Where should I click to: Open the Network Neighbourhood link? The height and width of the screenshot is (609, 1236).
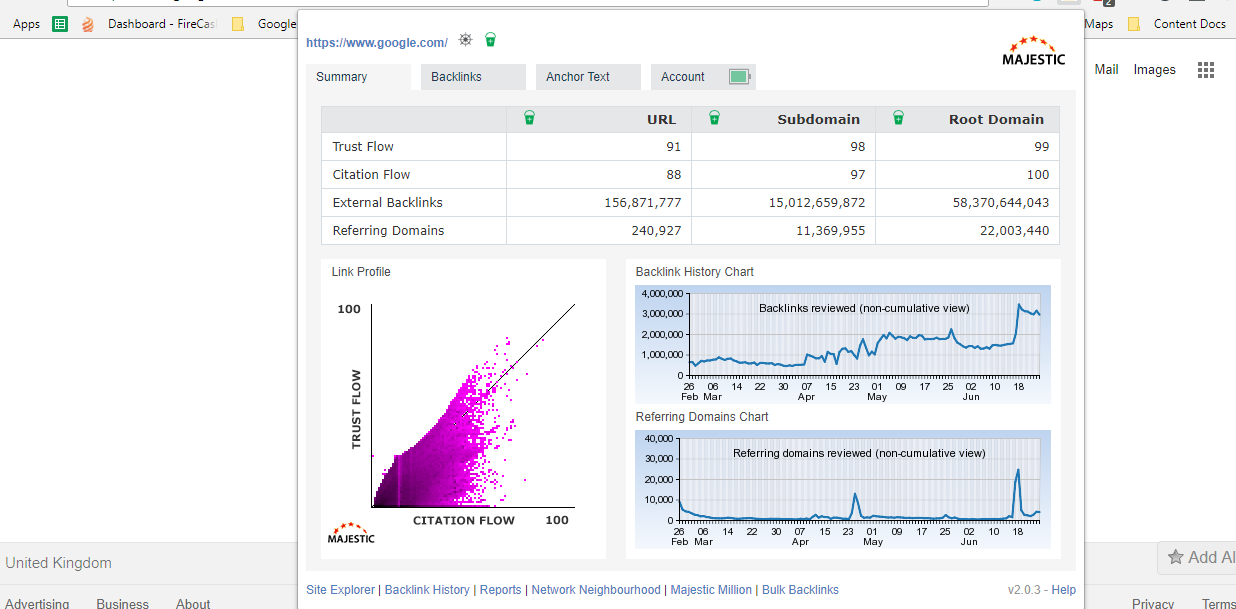[596, 590]
